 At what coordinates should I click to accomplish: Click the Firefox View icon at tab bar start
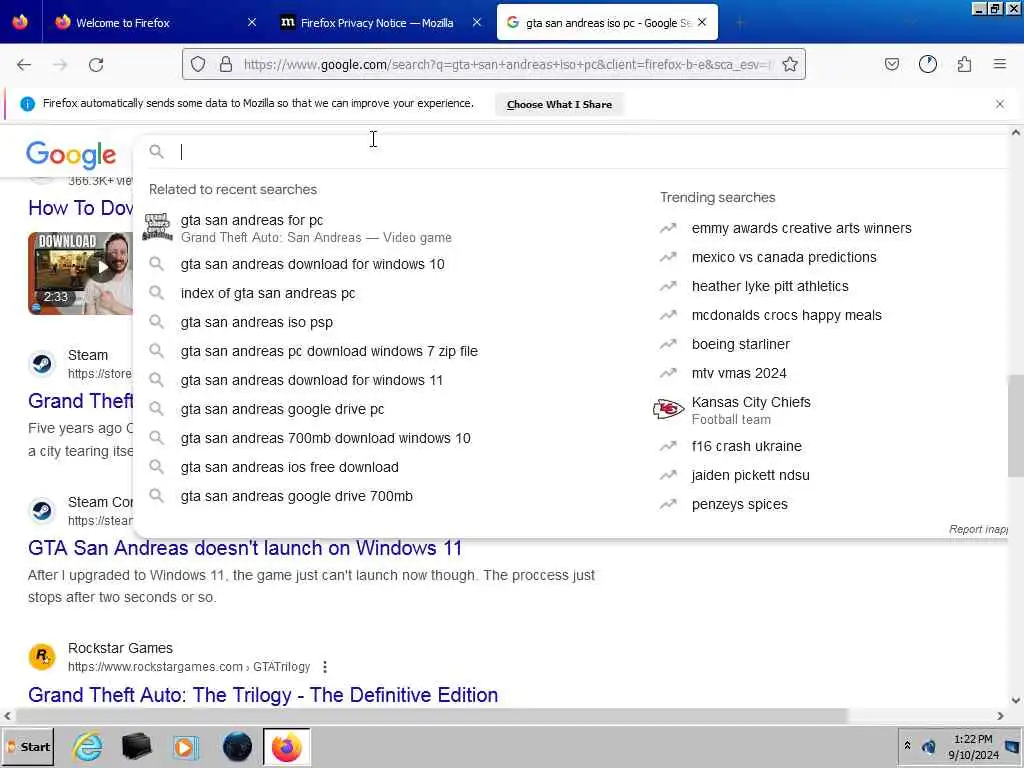(x=20, y=22)
